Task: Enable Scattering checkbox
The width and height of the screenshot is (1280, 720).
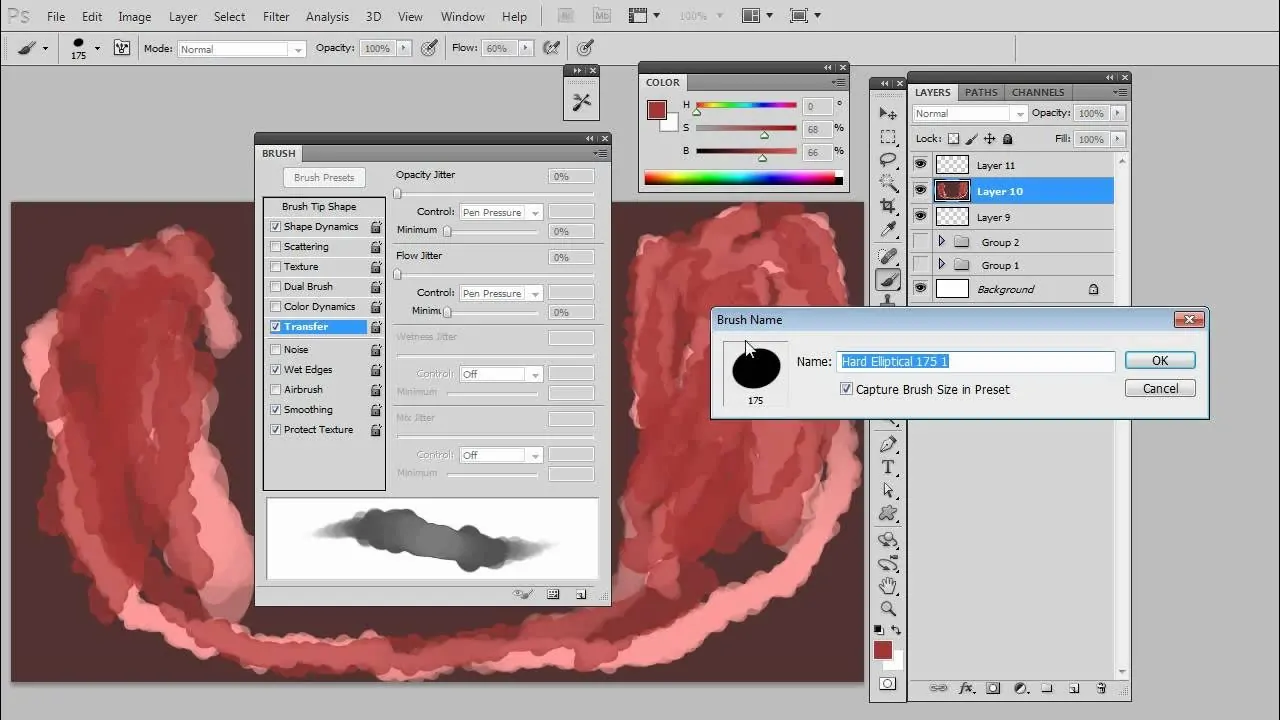Action: [x=276, y=247]
